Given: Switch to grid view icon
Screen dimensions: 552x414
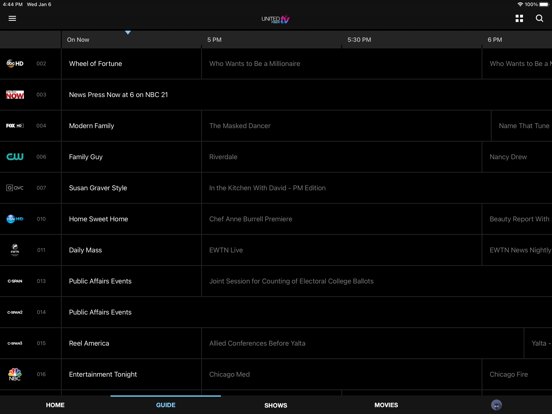Looking at the screenshot, I should click(x=519, y=18).
